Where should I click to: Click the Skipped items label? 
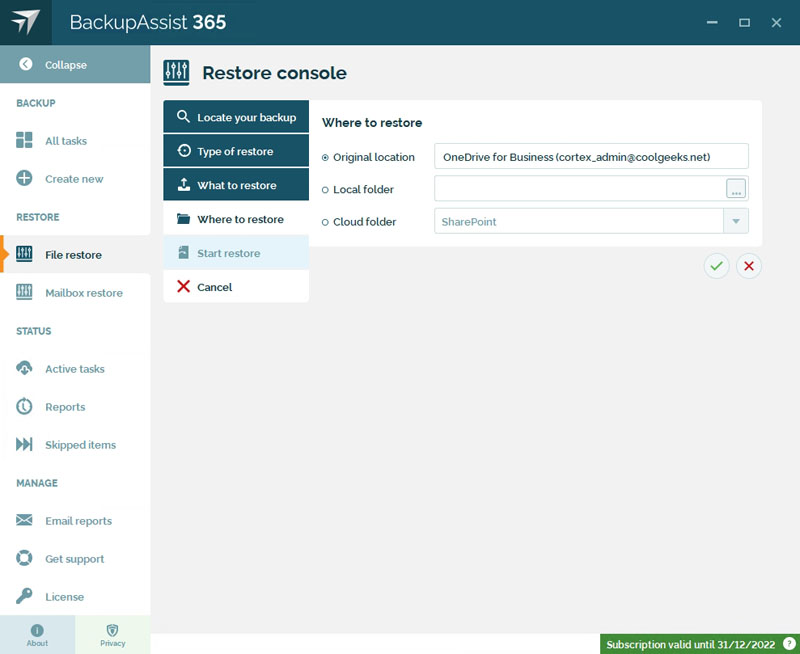(x=80, y=445)
